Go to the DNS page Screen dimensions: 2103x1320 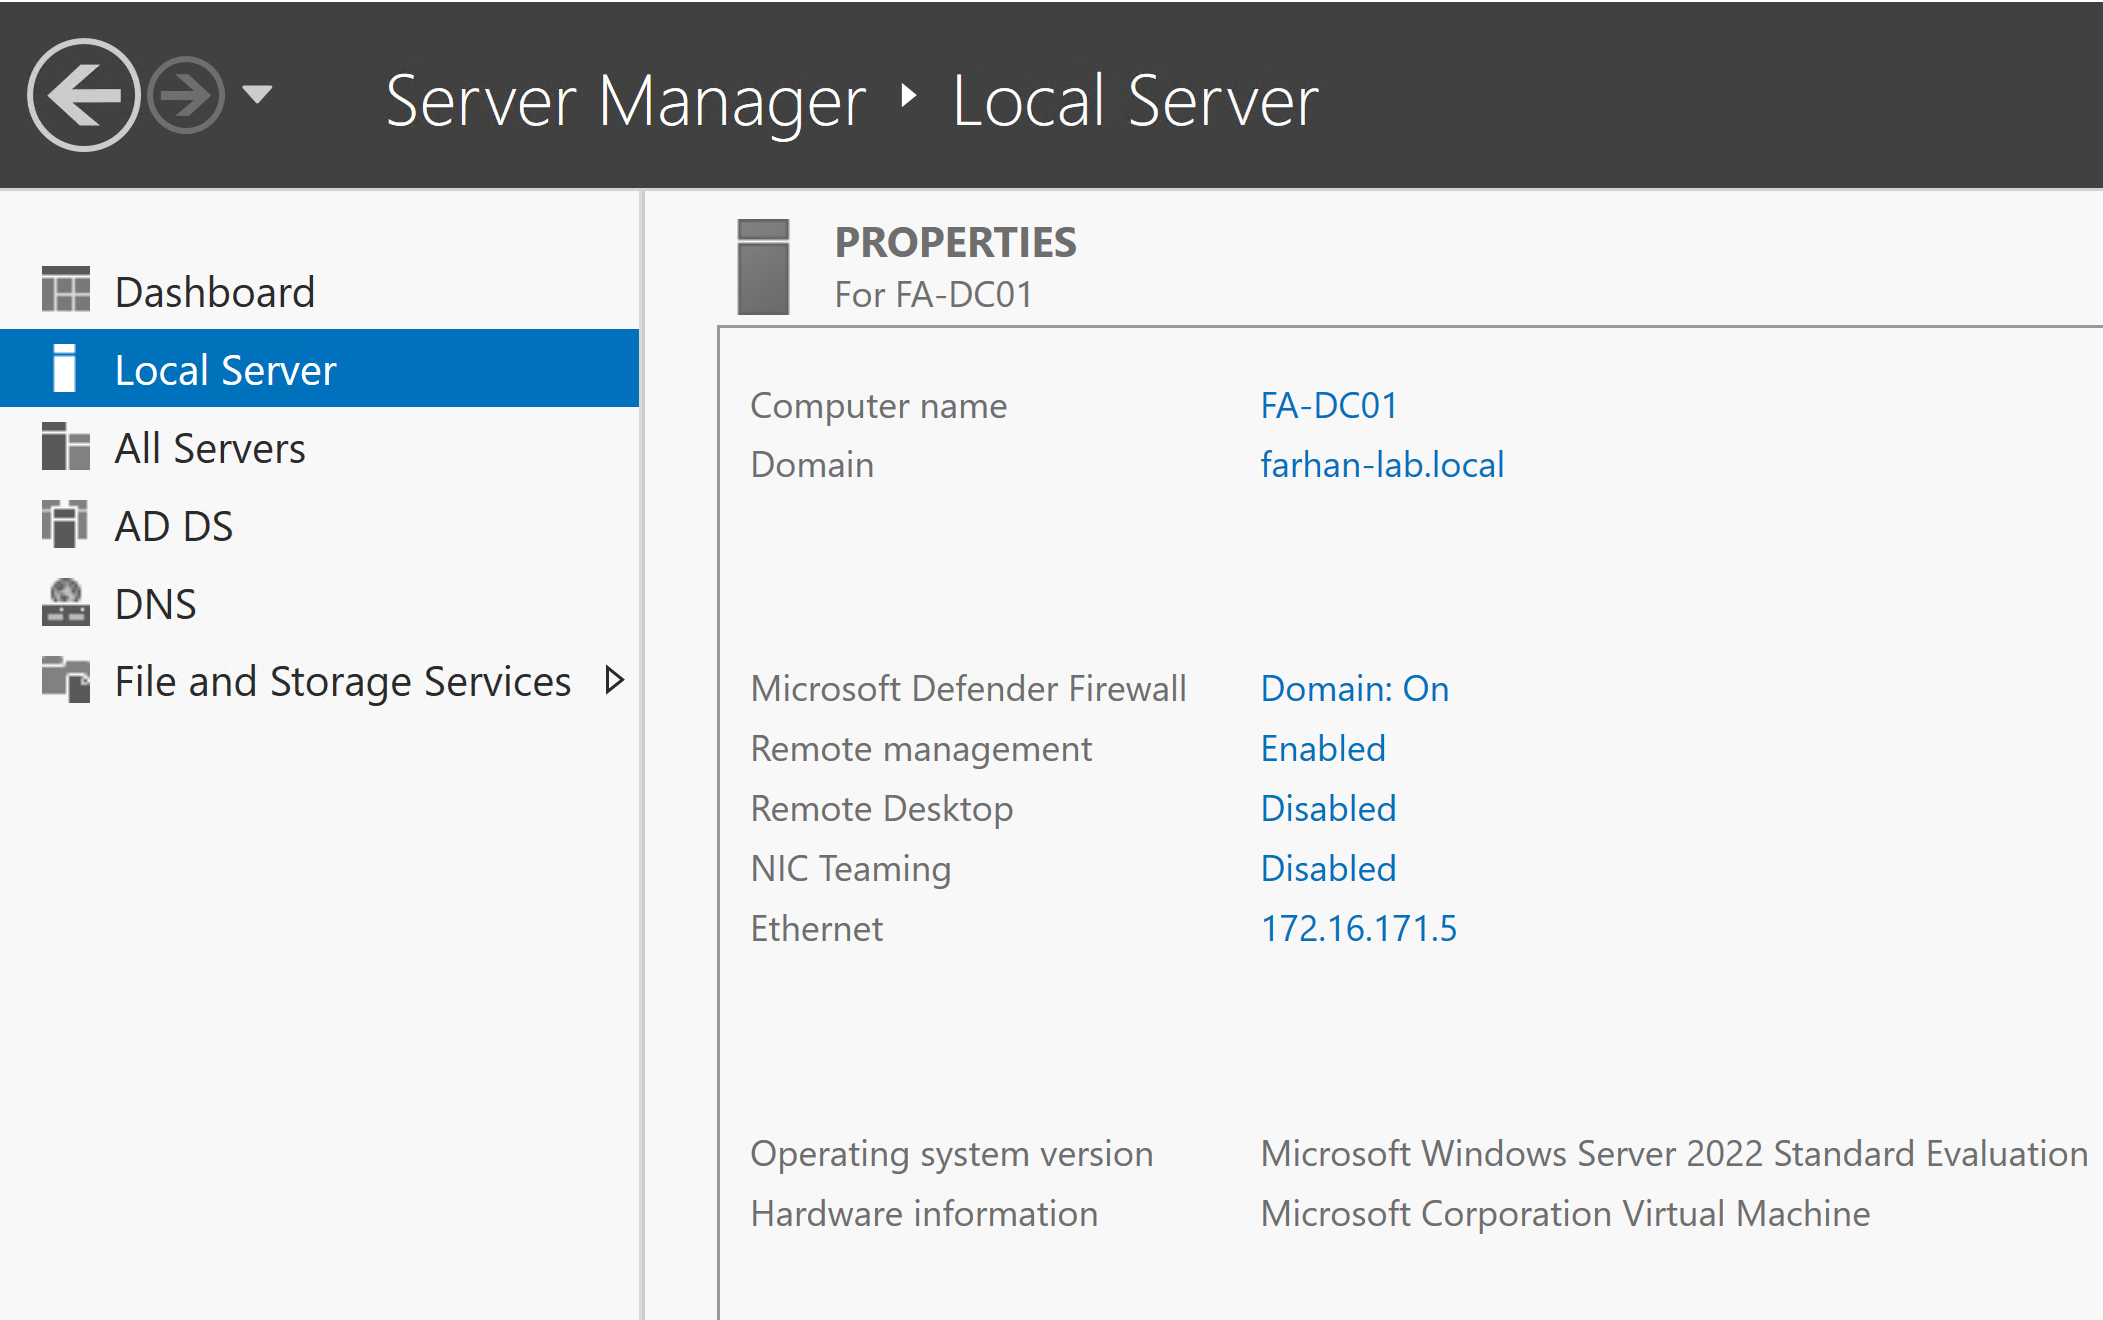tap(156, 604)
